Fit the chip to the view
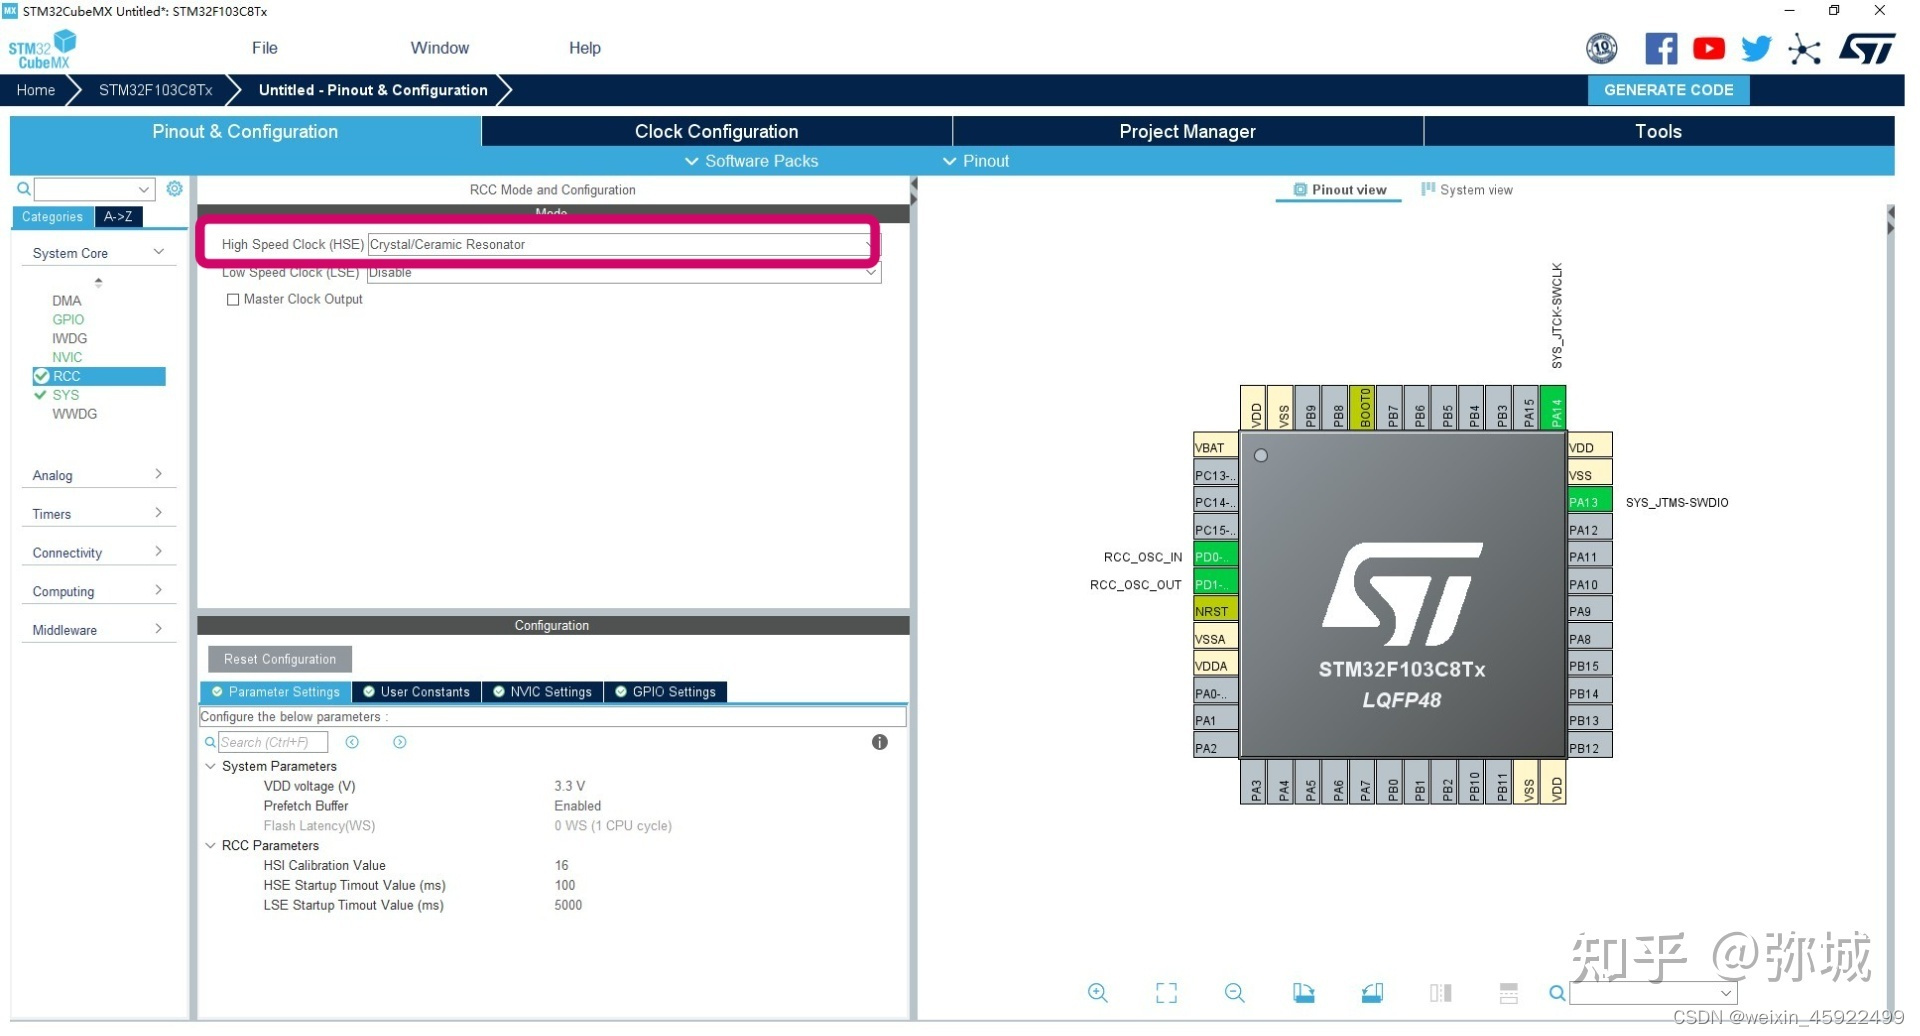Screen dimensions: 1920x1036 pyautogui.click(x=1167, y=993)
